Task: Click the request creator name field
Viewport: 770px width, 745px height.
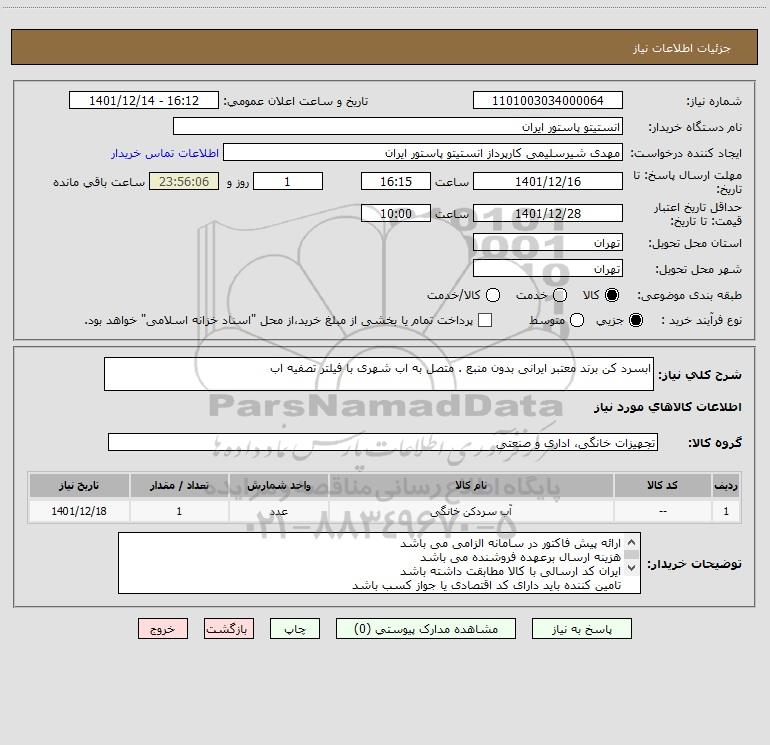Action: pyautogui.click(x=423, y=152)
